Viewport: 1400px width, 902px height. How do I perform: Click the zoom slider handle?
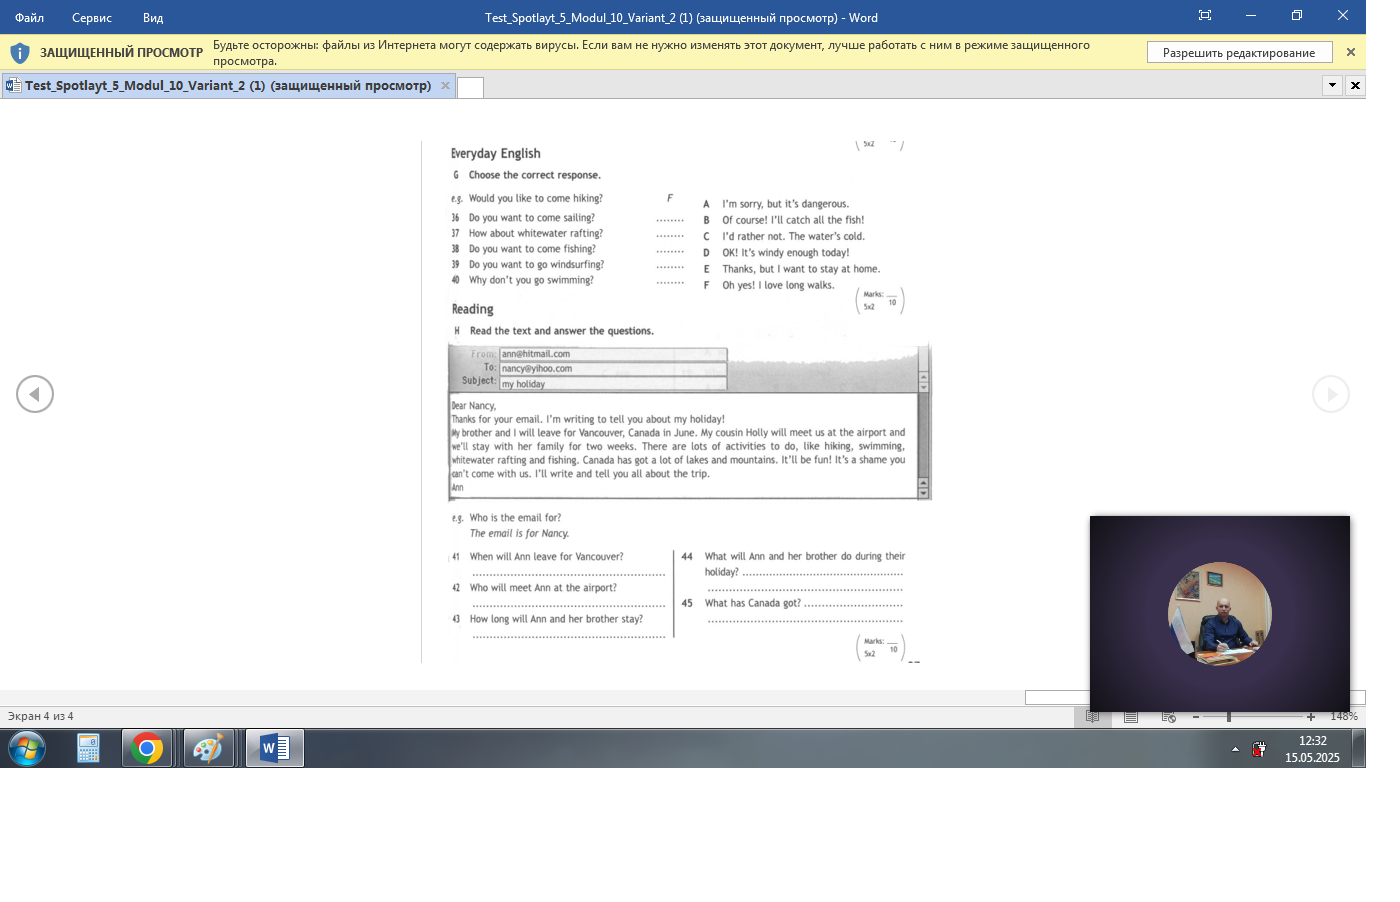[1229, 717]
